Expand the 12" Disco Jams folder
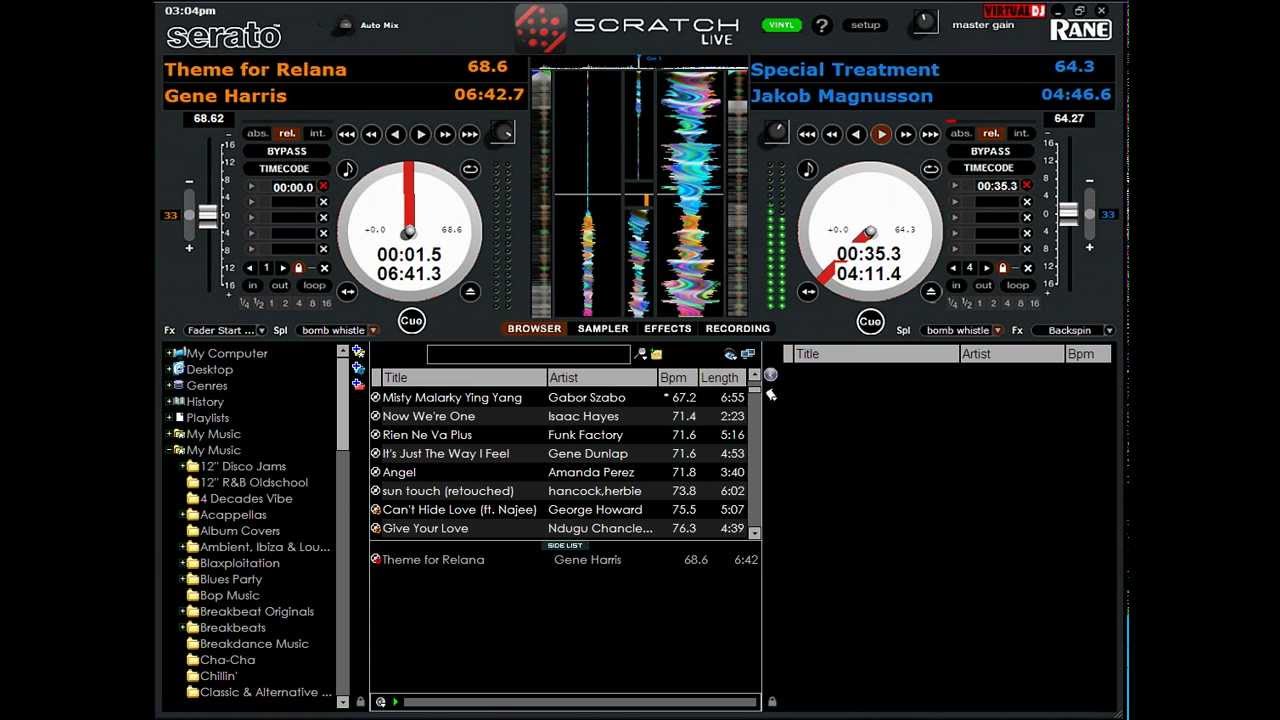This screenshot has height=720, width=1280. pyautogui.click(x=183, y=466)
